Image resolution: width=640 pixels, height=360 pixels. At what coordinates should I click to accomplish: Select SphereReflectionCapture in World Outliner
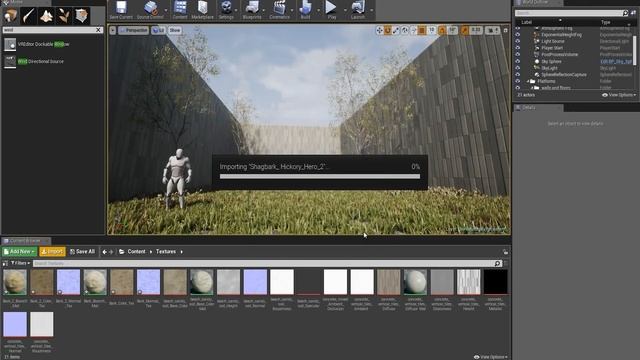pos(564,75)
